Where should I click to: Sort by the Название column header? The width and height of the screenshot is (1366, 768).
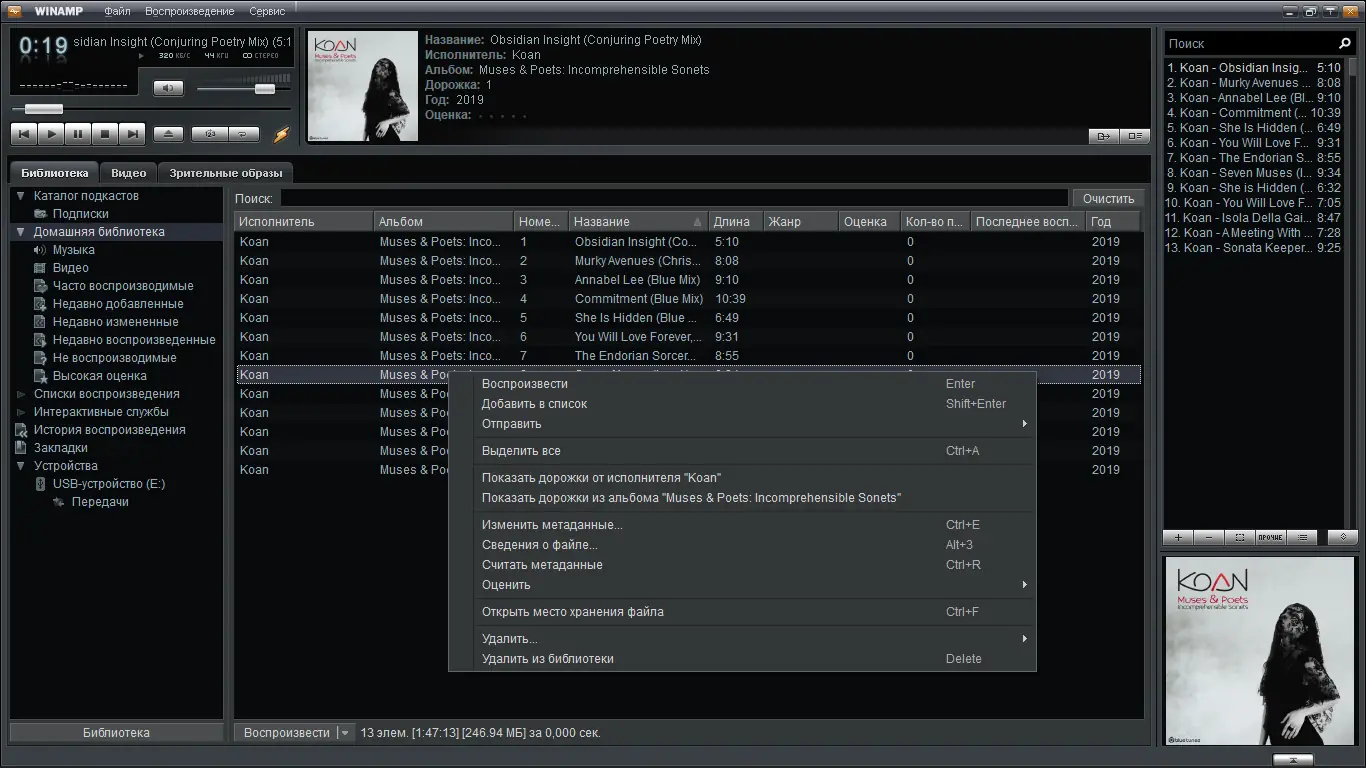[639, 222]
